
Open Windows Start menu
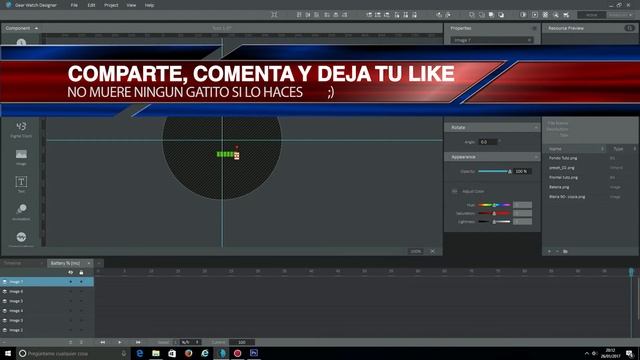(x=8, y=353)
